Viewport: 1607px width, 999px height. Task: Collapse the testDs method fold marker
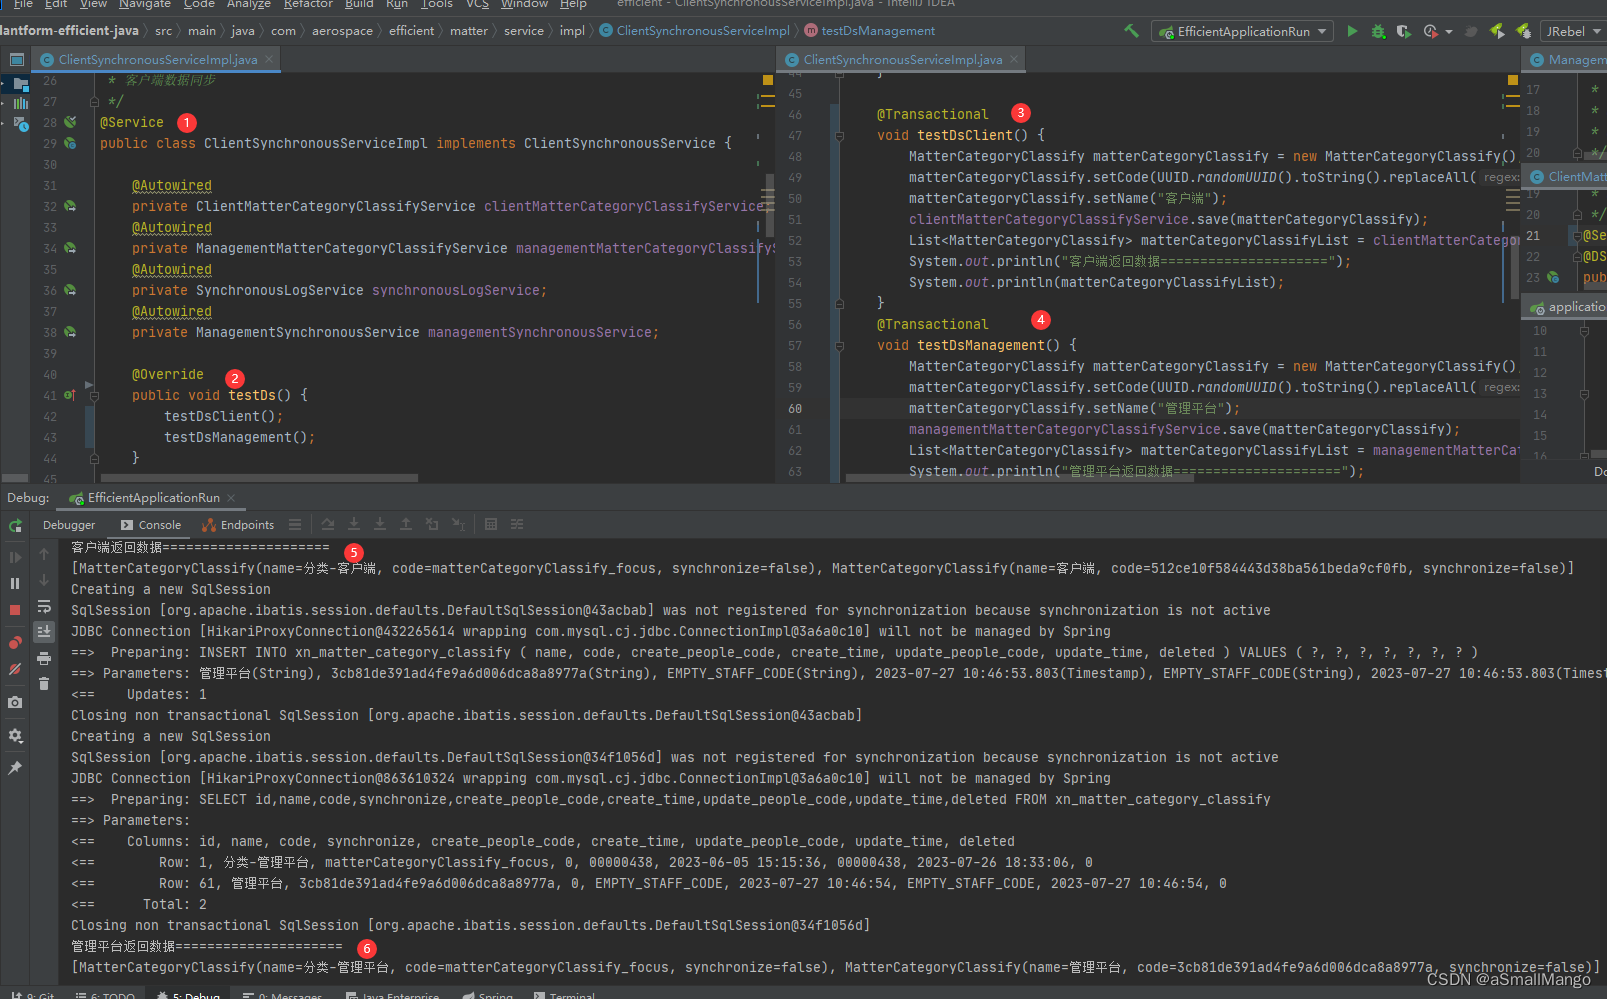(94, 396)
